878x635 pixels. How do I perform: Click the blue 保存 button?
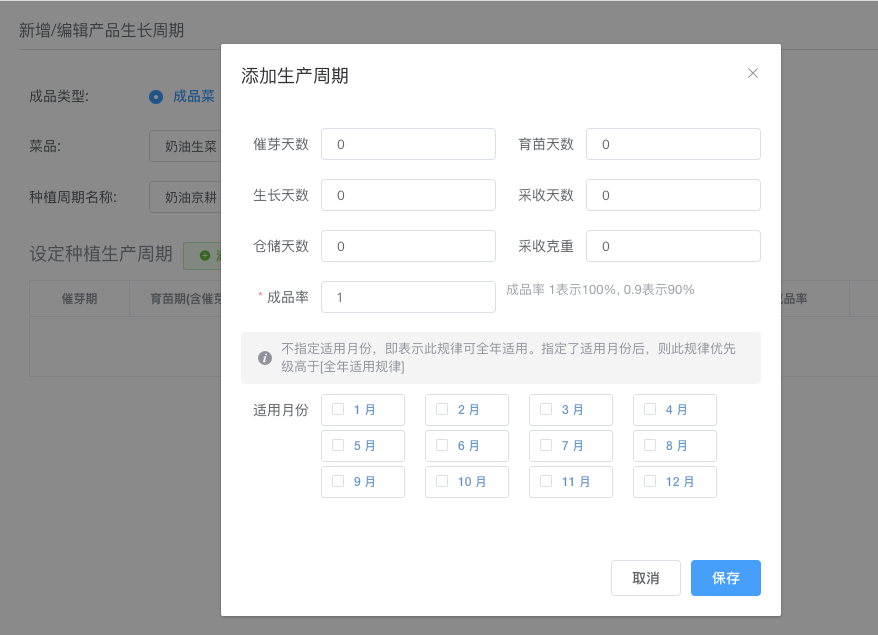pyautogui.click(x=726, y=578)
